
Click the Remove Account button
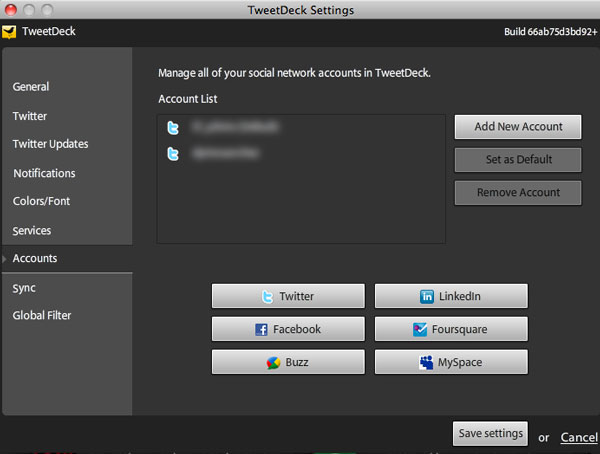(x=518, y=192)
